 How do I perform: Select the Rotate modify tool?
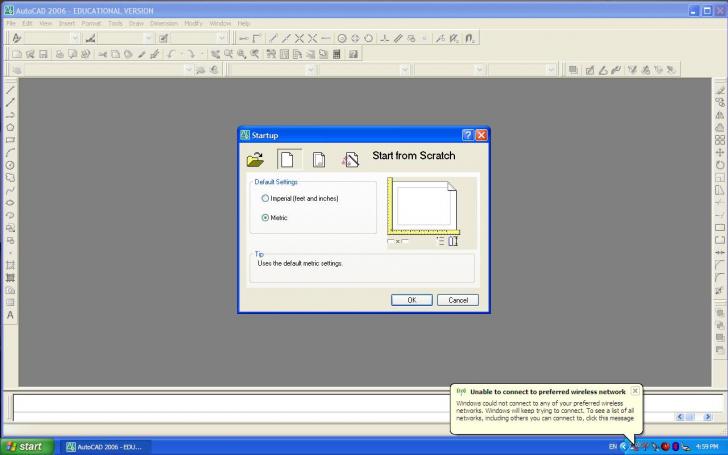point(720,165)
